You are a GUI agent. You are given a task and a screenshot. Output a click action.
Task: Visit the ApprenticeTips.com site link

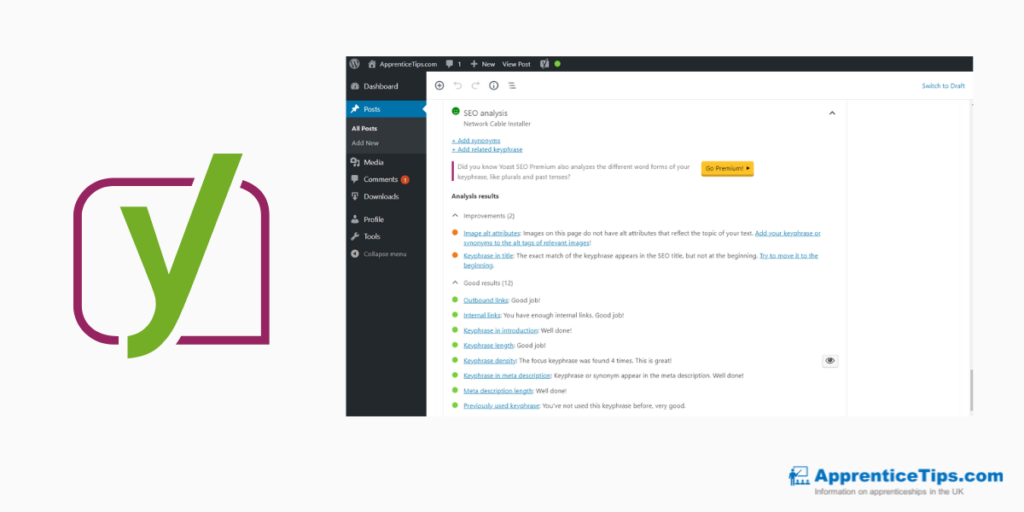pyautogui.click(x=402, y=64)
